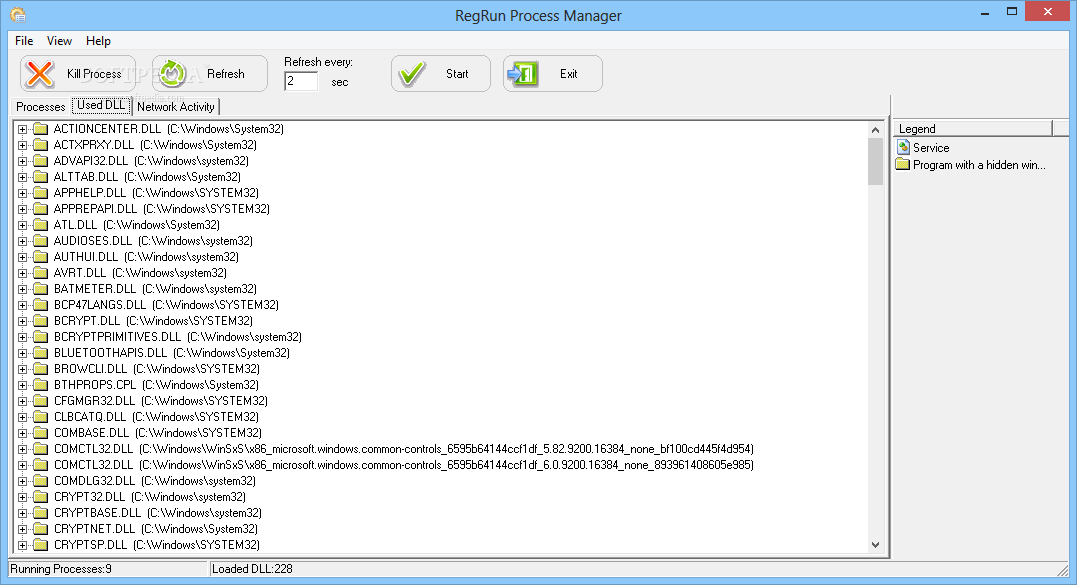Click folder icon of ACTIONCENTER.DLL
1077x585 pixels.
(x=41, y=128)
